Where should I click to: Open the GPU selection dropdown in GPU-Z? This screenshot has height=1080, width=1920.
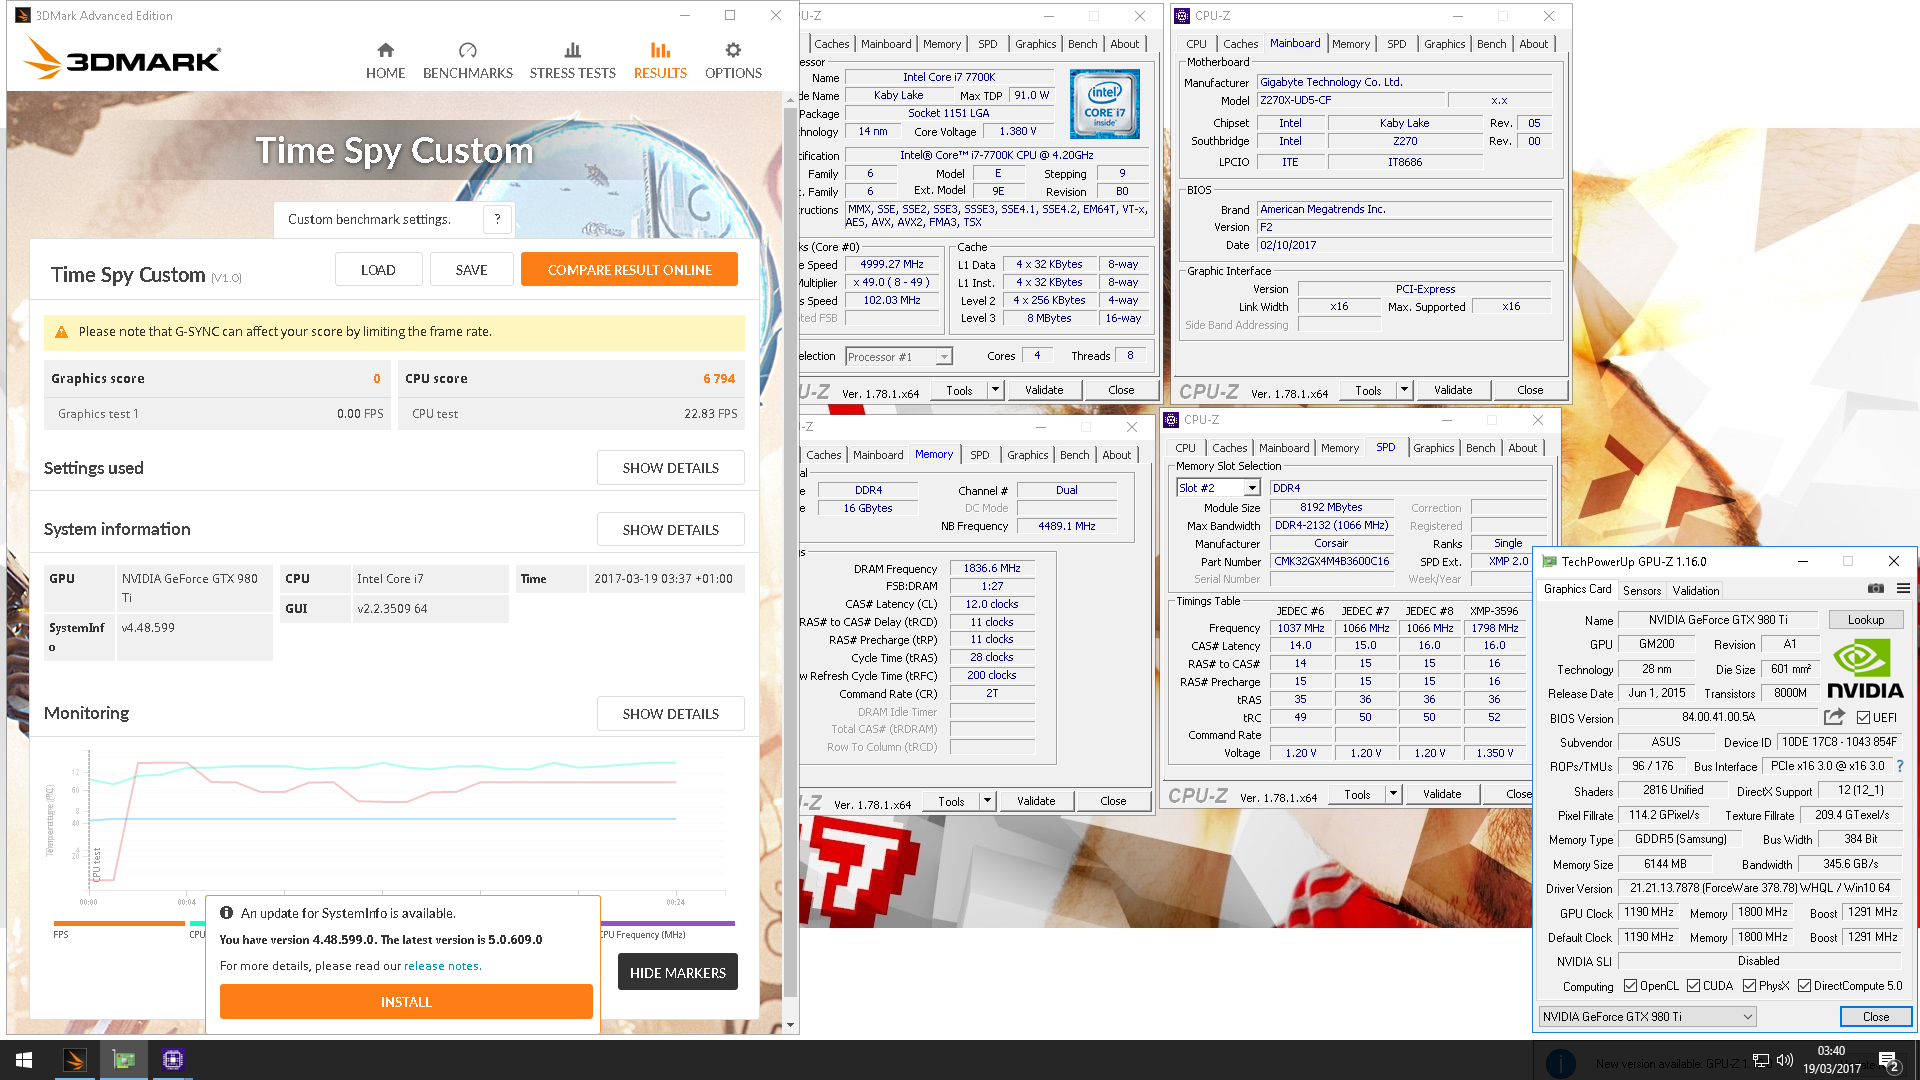click(x=1647, y=1017)
